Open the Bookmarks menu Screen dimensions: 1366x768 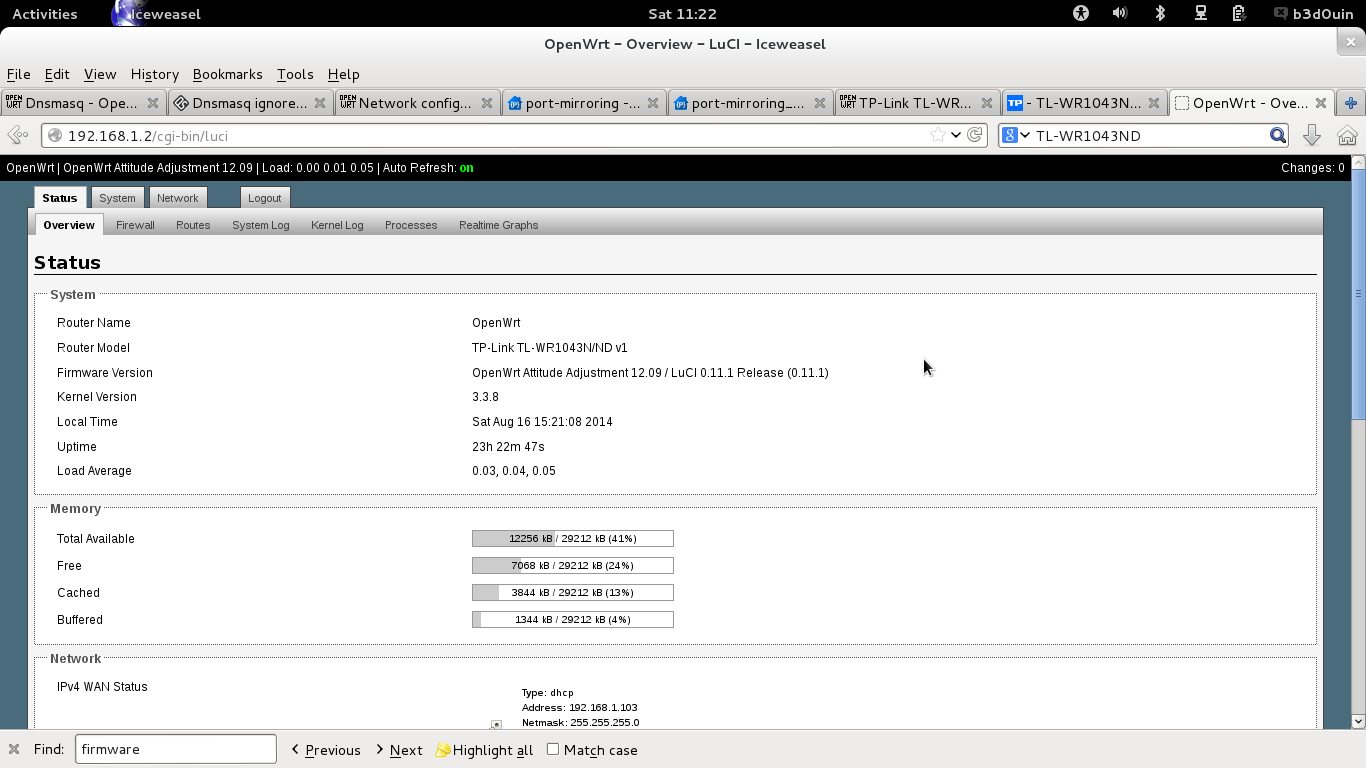pos(227,74)
